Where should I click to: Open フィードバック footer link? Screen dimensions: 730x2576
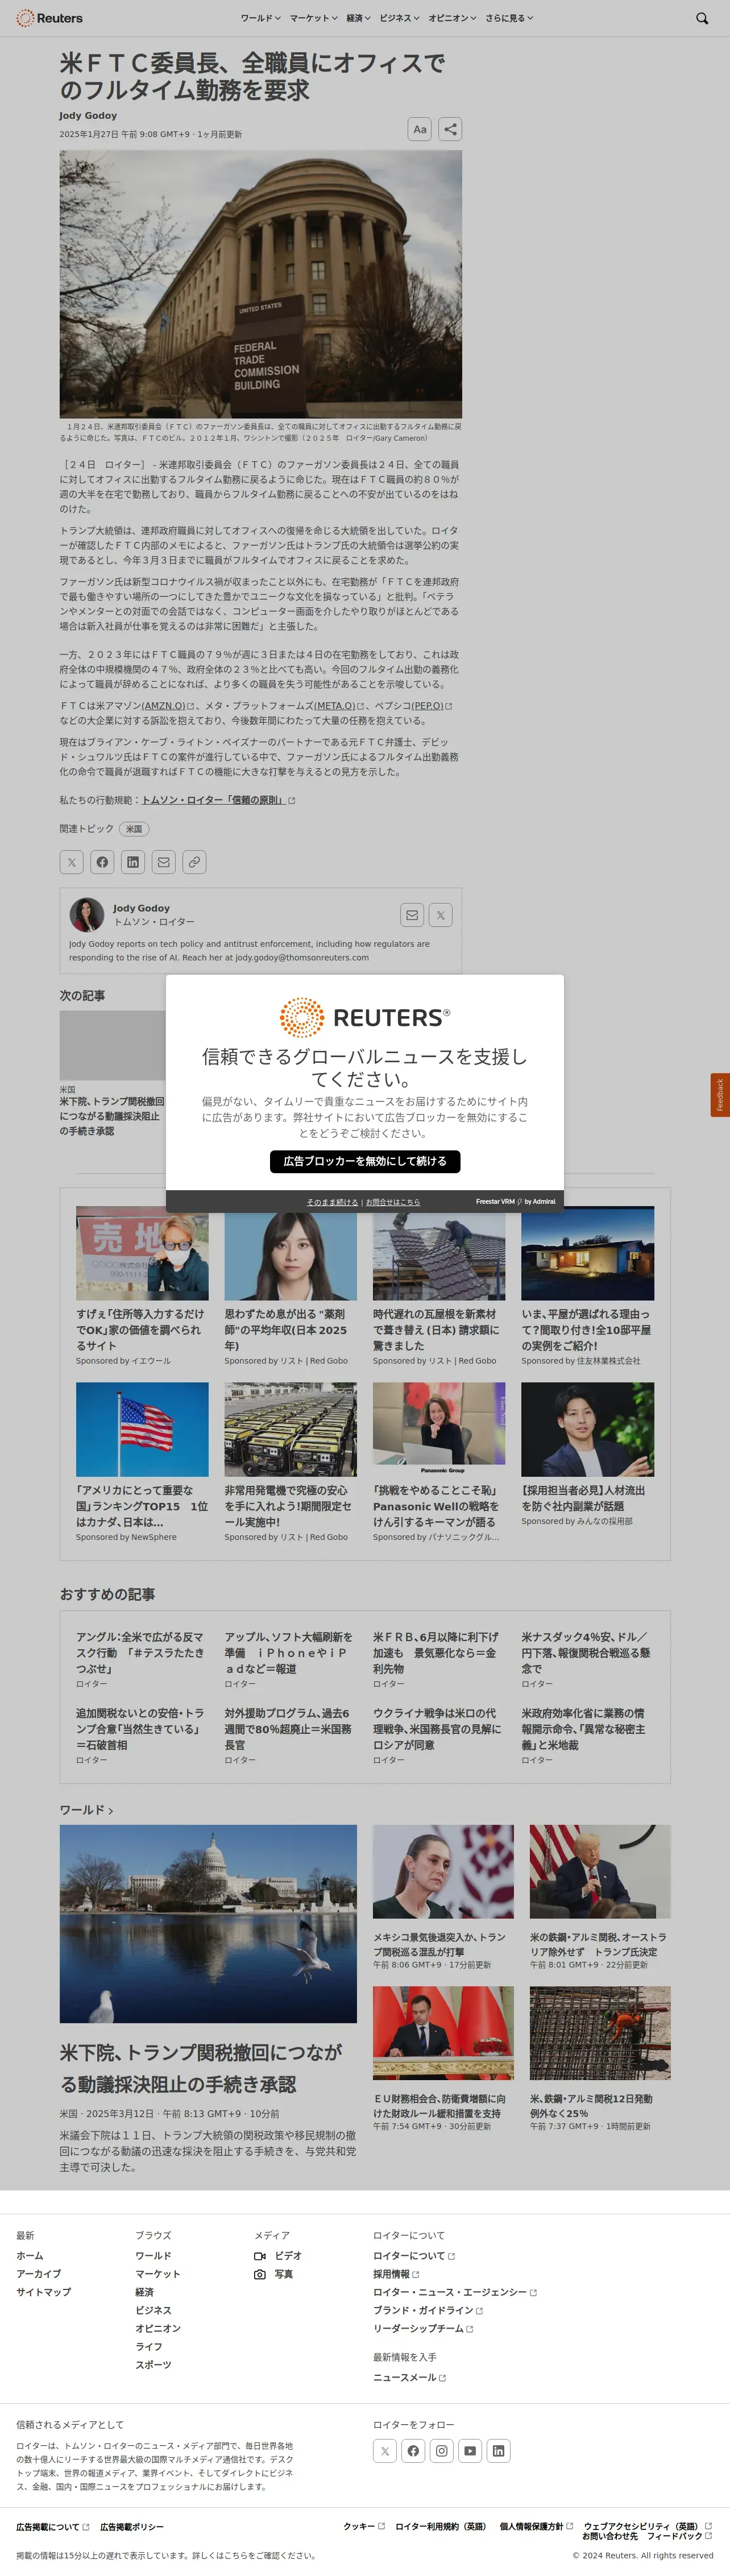coord(679,2536)
